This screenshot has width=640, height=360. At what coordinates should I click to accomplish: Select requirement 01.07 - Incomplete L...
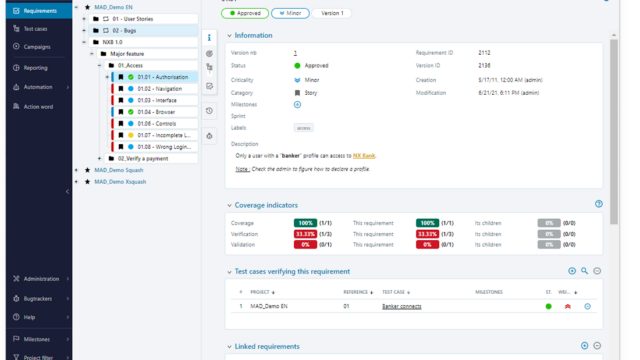(155, 135)
